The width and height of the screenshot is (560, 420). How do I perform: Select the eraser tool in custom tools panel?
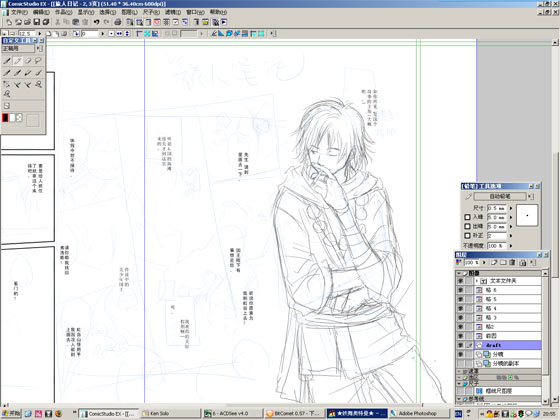[x=28, y=61]
